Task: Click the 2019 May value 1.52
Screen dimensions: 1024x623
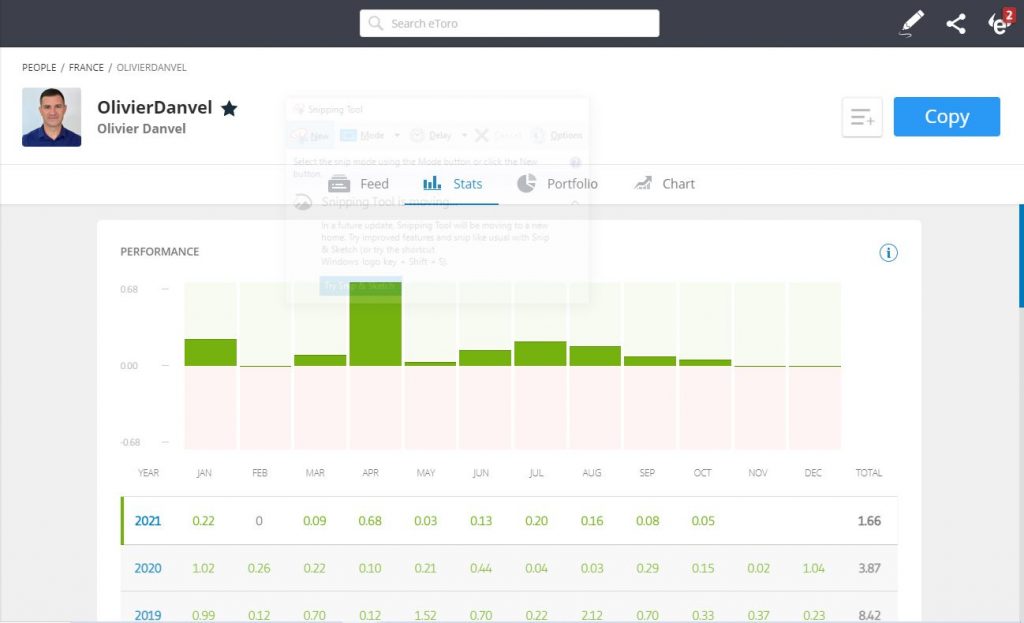Action: click(425, 615)
